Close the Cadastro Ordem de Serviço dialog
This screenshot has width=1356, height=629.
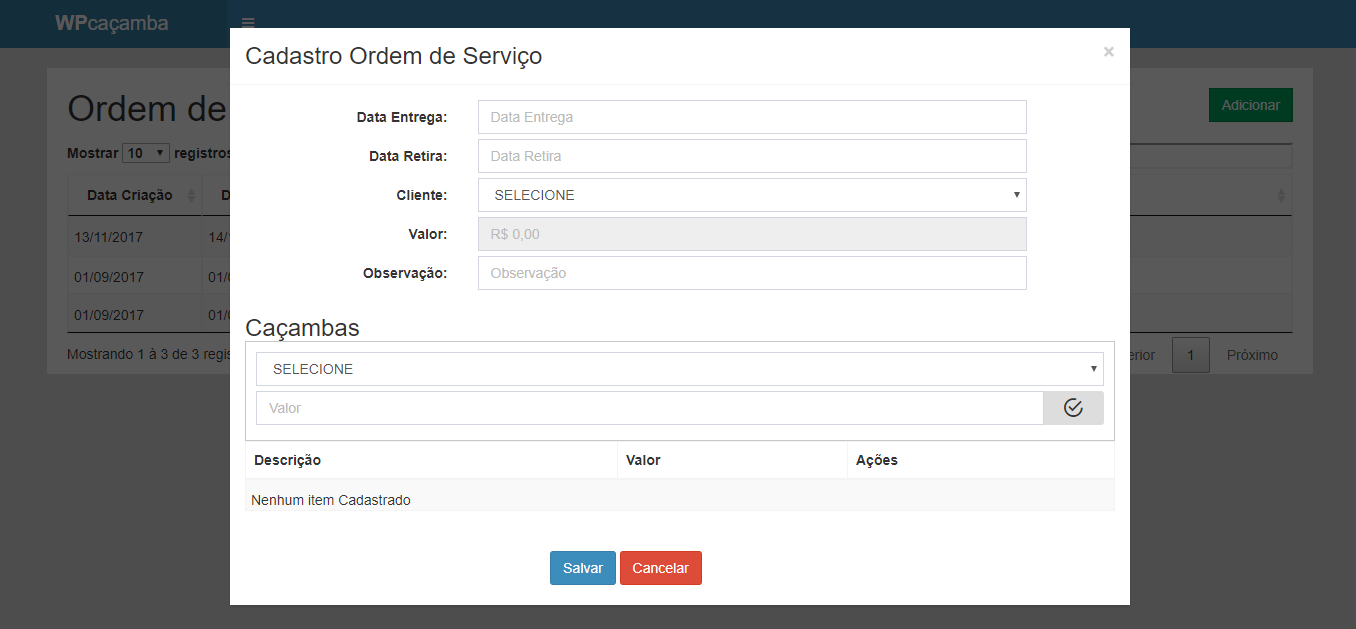click(x=1108, y=52)
